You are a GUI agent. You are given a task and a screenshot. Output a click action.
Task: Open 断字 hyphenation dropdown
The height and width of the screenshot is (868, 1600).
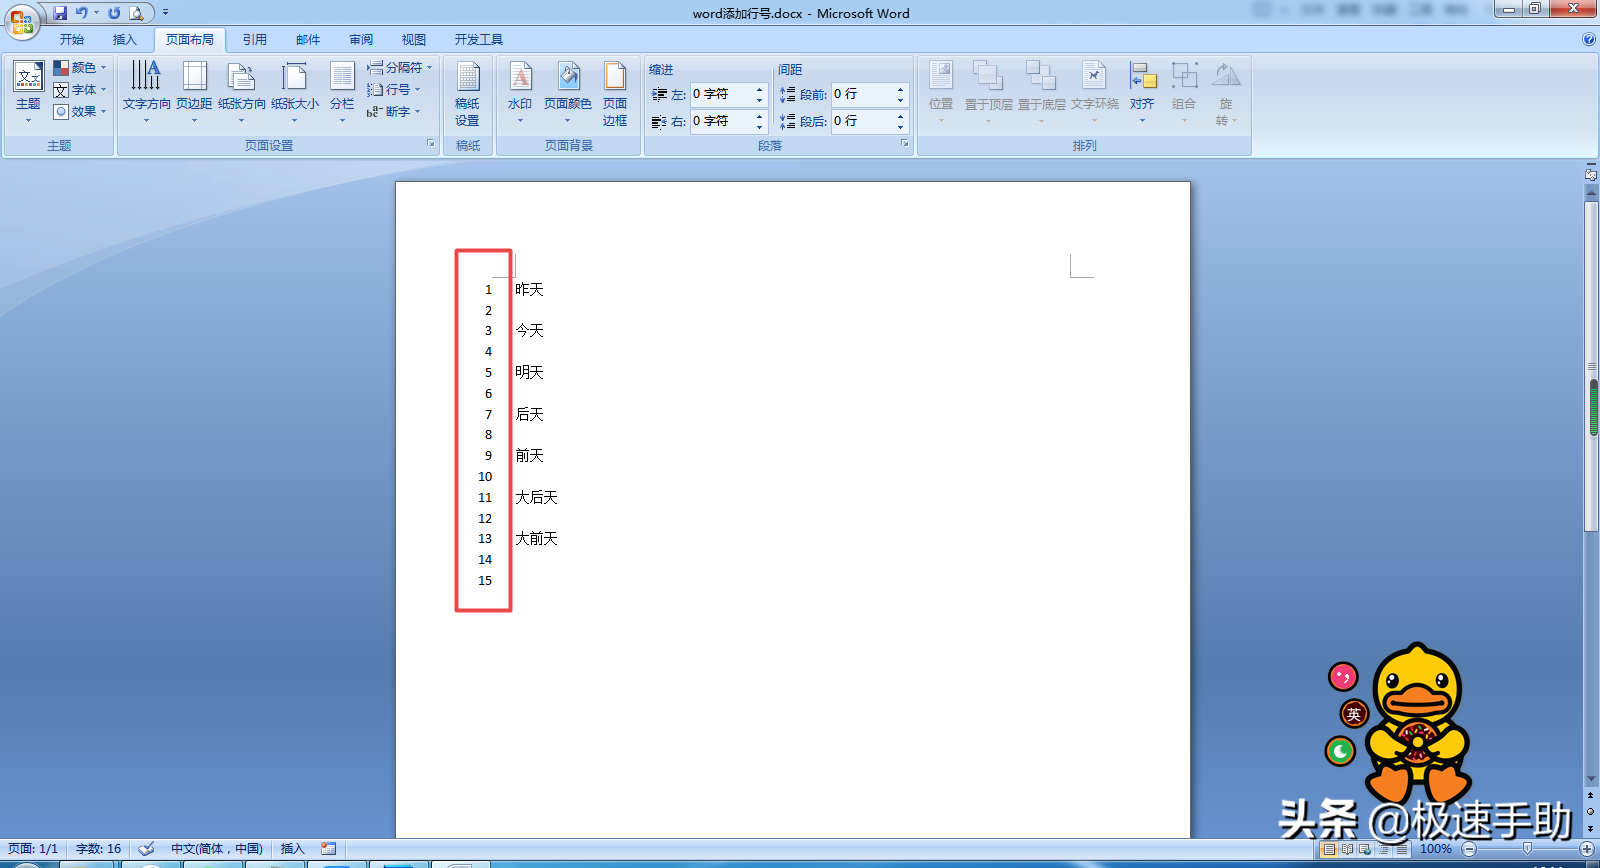(x=394, y=112)
